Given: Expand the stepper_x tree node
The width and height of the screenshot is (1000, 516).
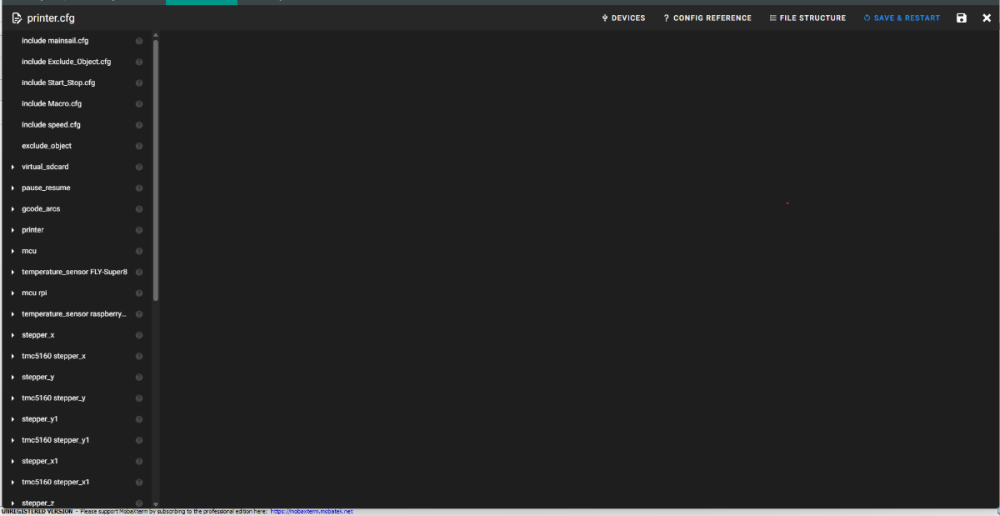Looking at the screenshot, I should pyautogui.click(x=13, y=335).
